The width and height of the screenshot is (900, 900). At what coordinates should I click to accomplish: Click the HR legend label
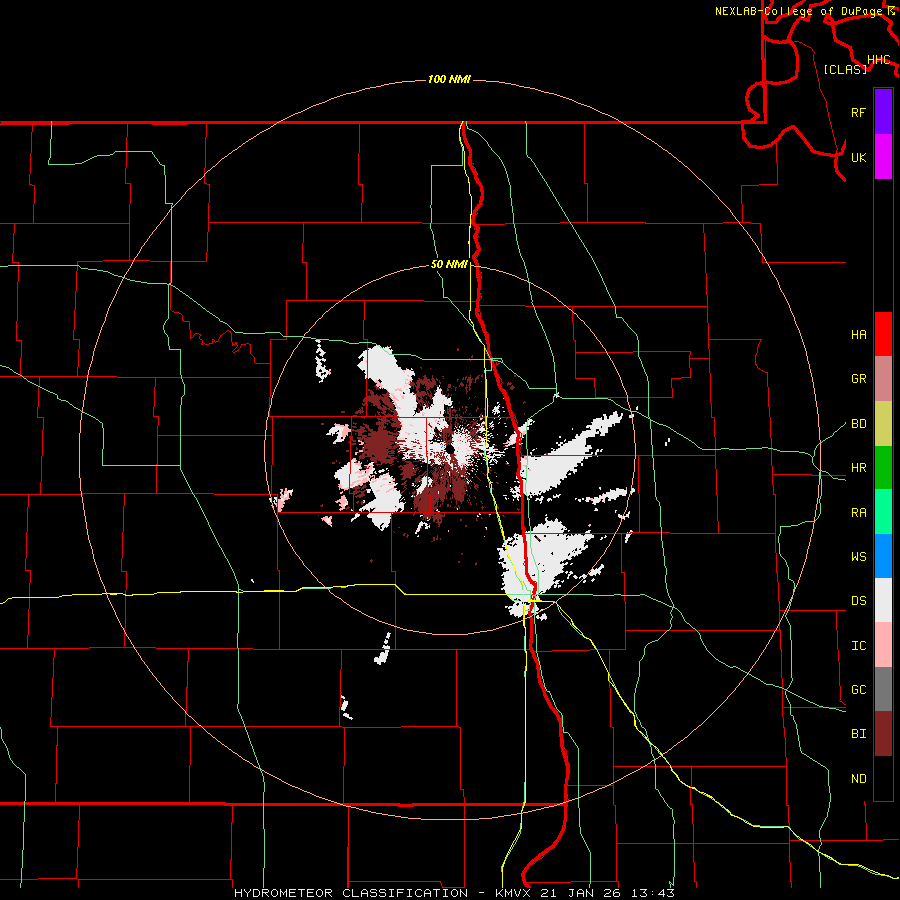tap(858, 468)
